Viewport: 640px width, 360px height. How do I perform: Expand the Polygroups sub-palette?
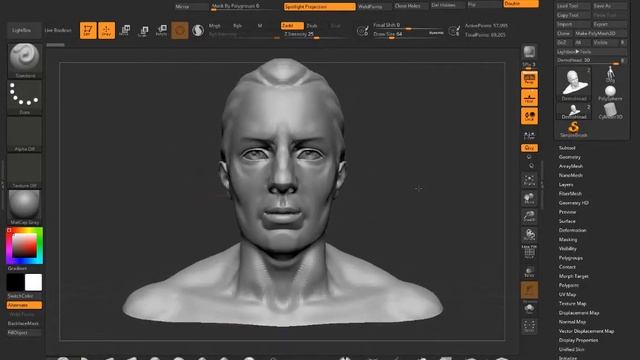[571, 258]
